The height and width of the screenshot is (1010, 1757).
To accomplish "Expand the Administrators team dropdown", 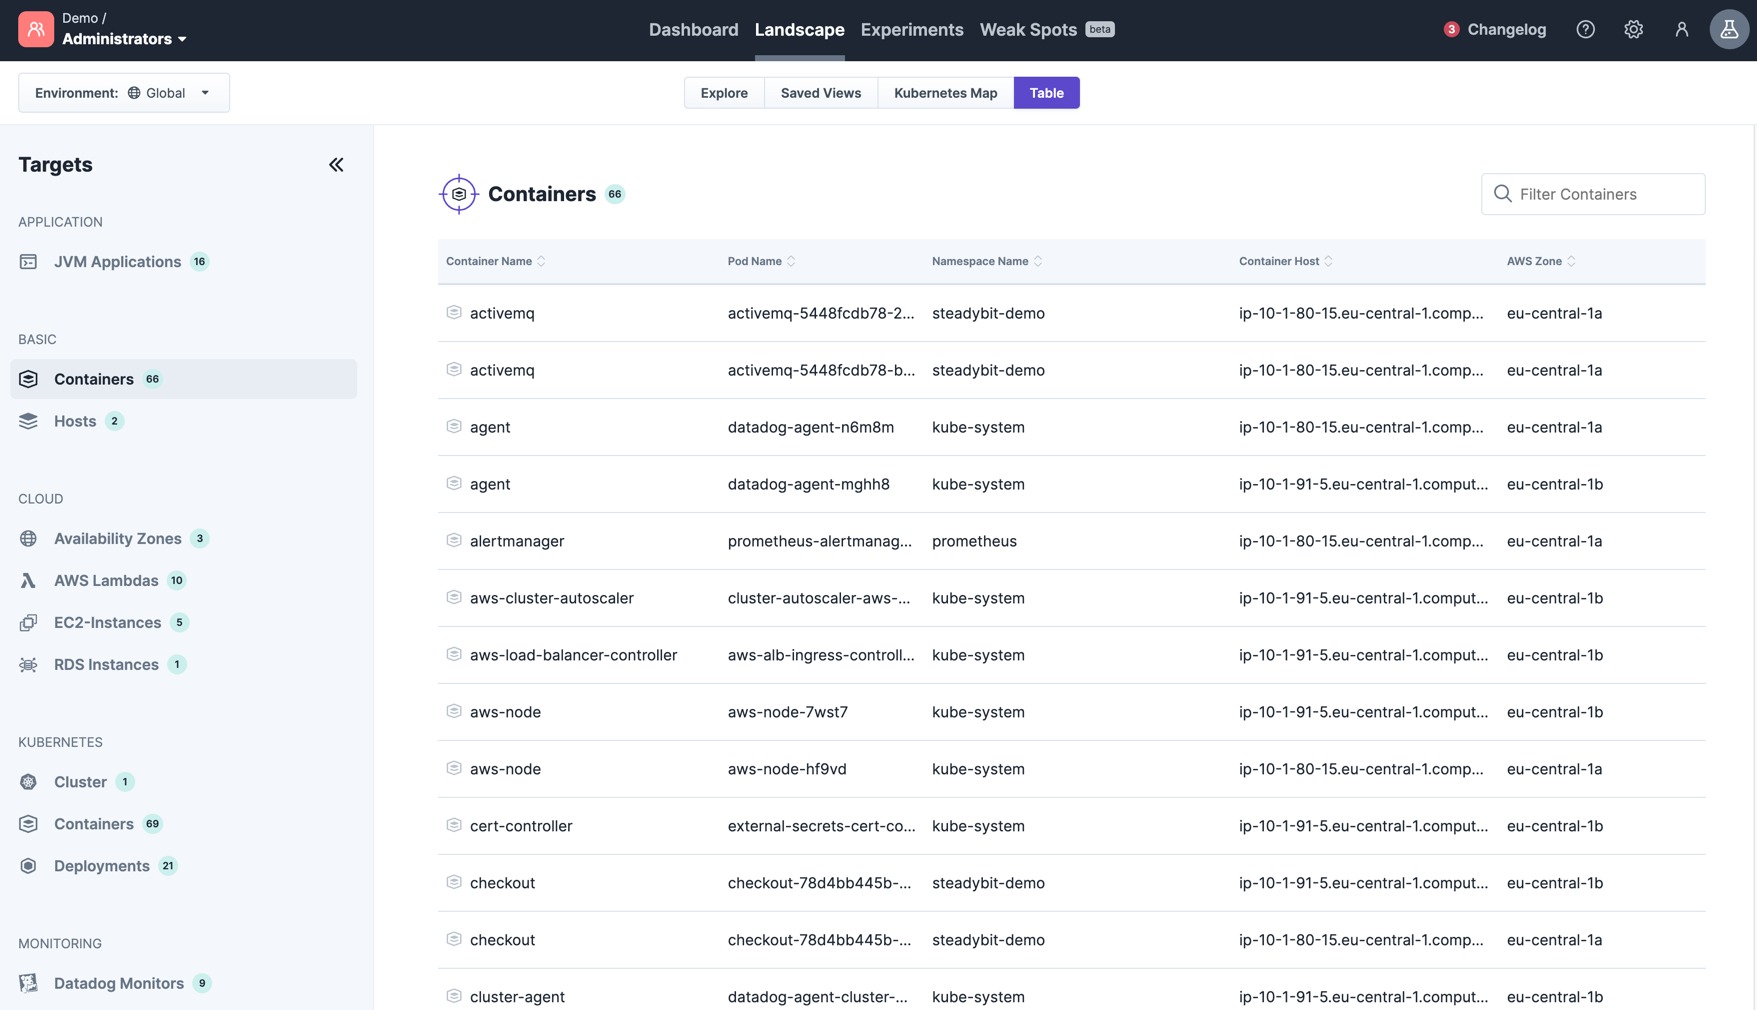I will [125, 39].
